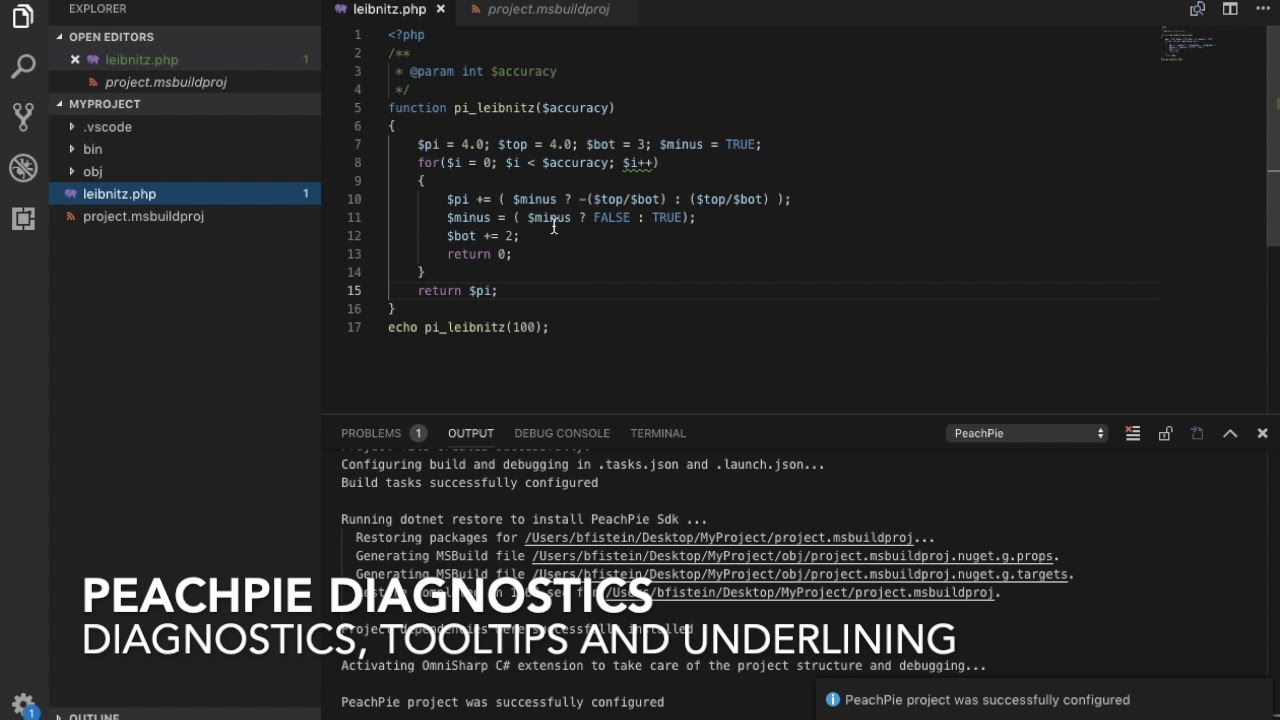Switch to the project.msbuildproj editor tab
The width and height of the screenshot is (1280, 720).
tap(548, 9)
